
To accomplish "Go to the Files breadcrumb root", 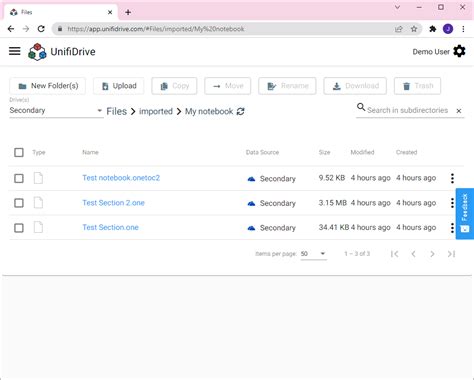I will pos(117,111).
